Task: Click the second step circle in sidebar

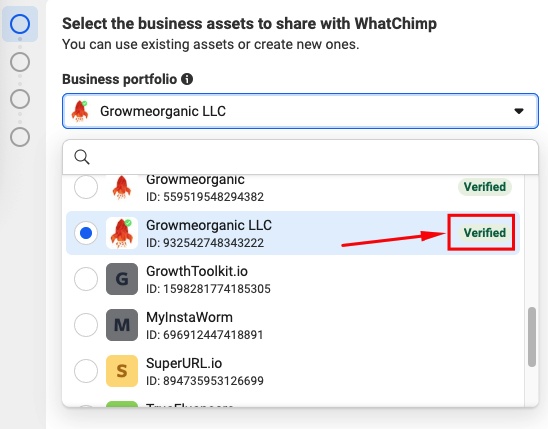Action: point(20,62)
